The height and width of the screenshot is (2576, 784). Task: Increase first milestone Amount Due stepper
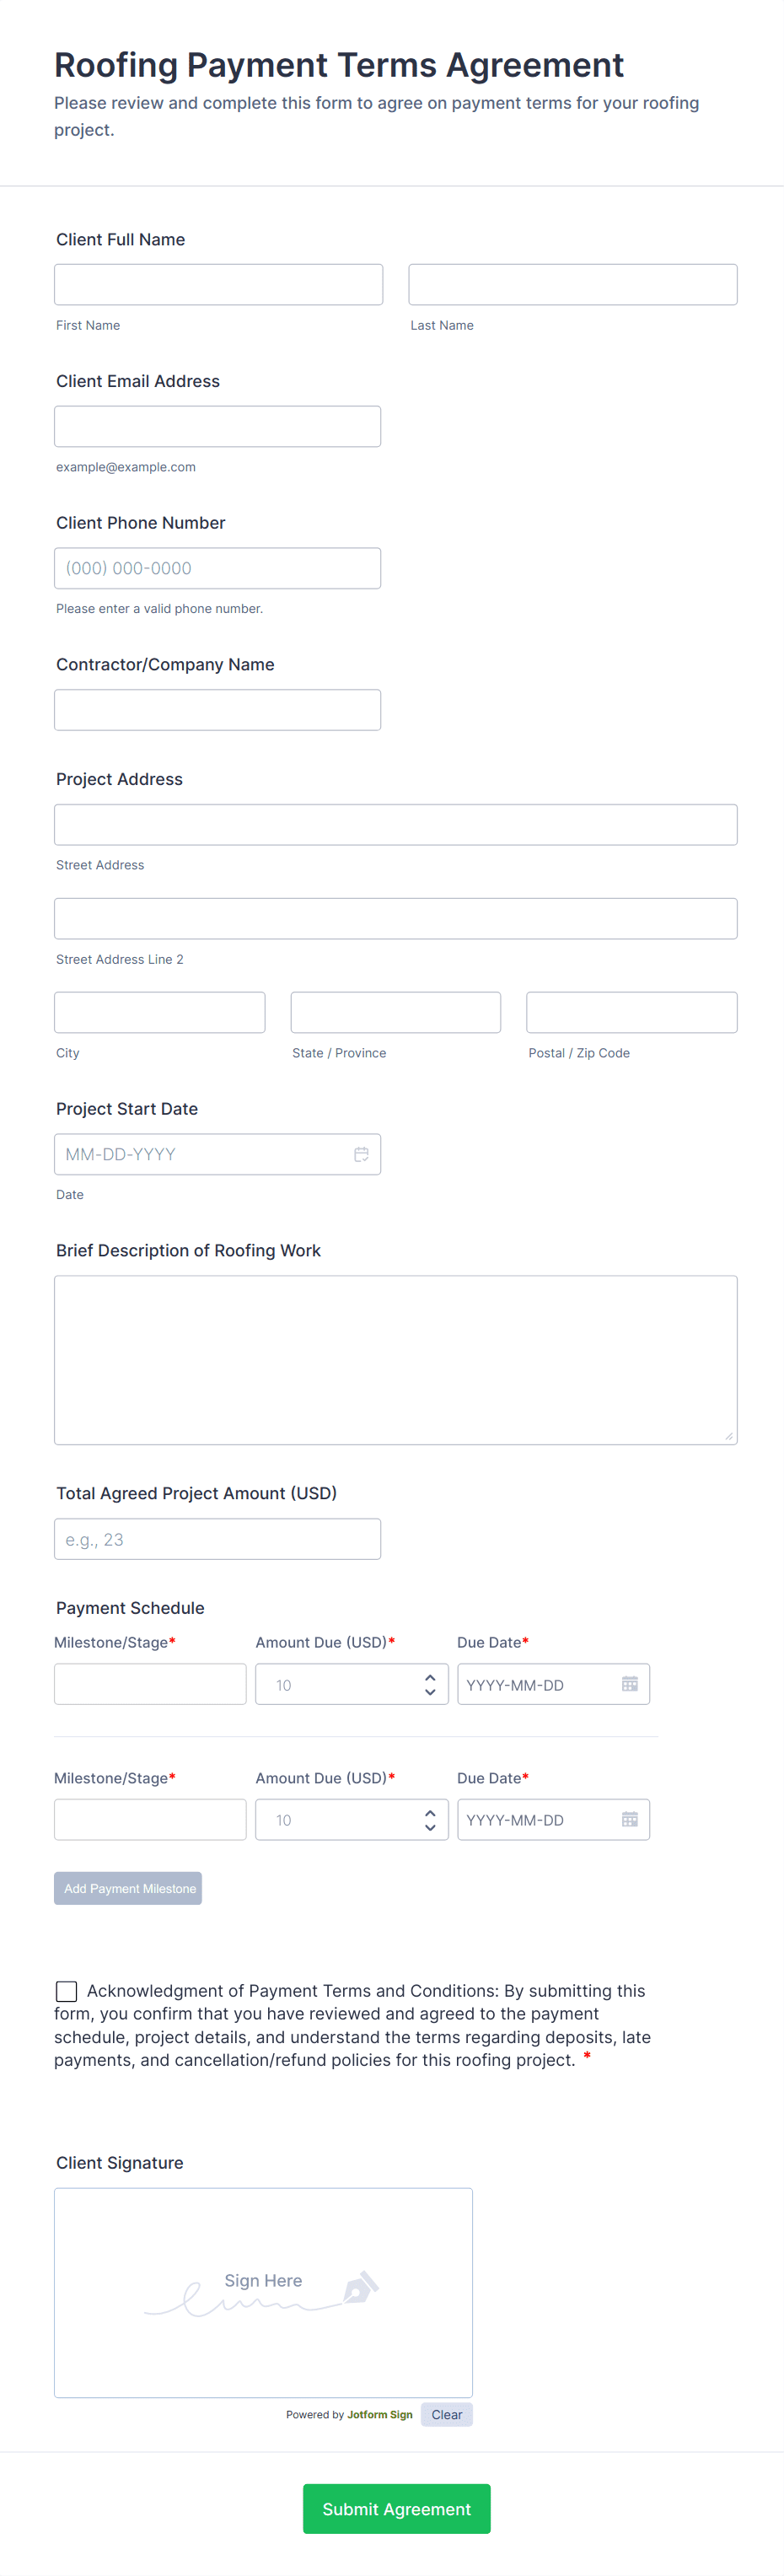tap(430, 1677)
